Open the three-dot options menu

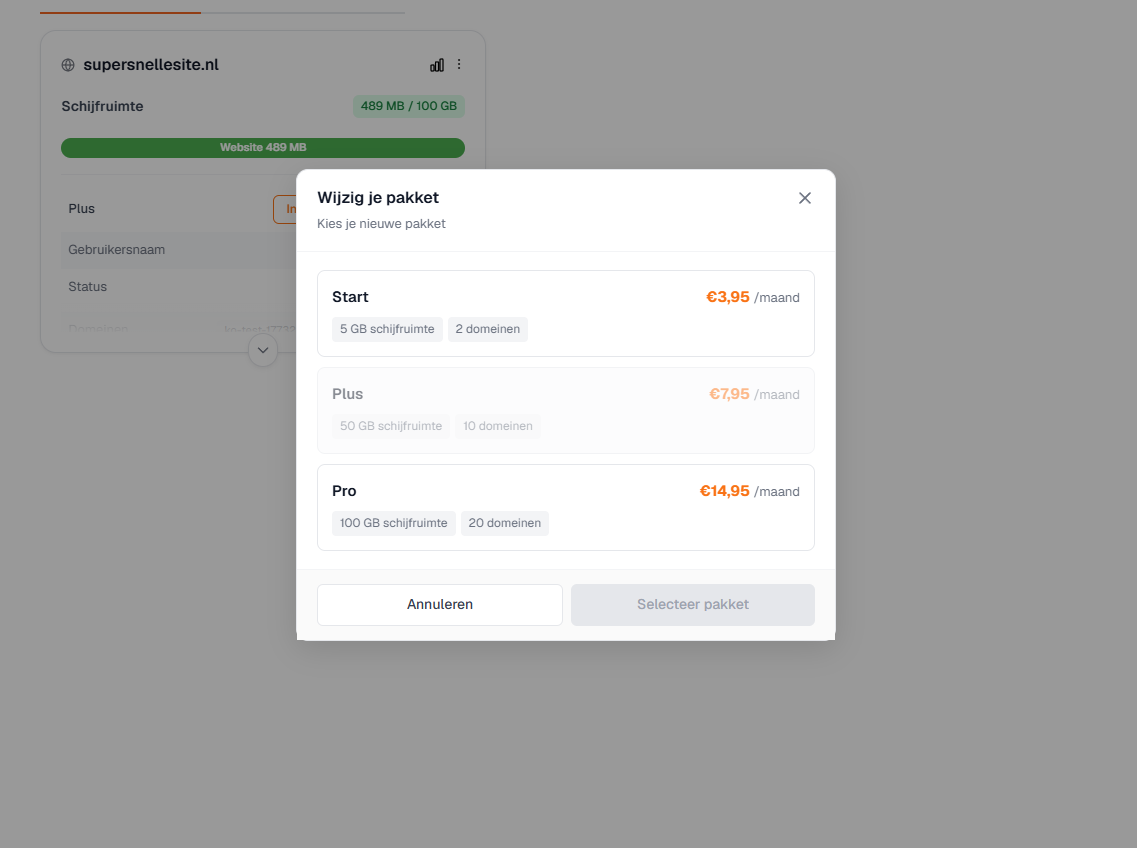tap(459, 65)
